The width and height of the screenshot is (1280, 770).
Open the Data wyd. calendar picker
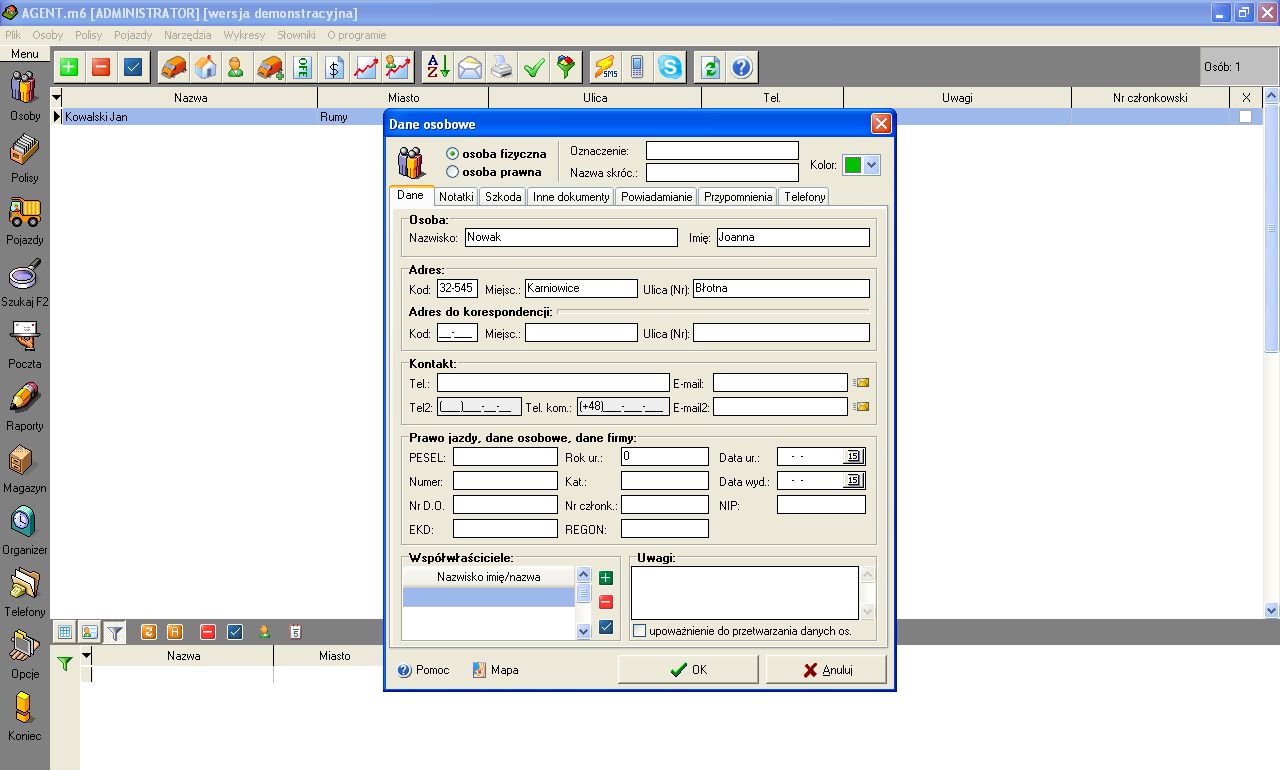point(853,481)
